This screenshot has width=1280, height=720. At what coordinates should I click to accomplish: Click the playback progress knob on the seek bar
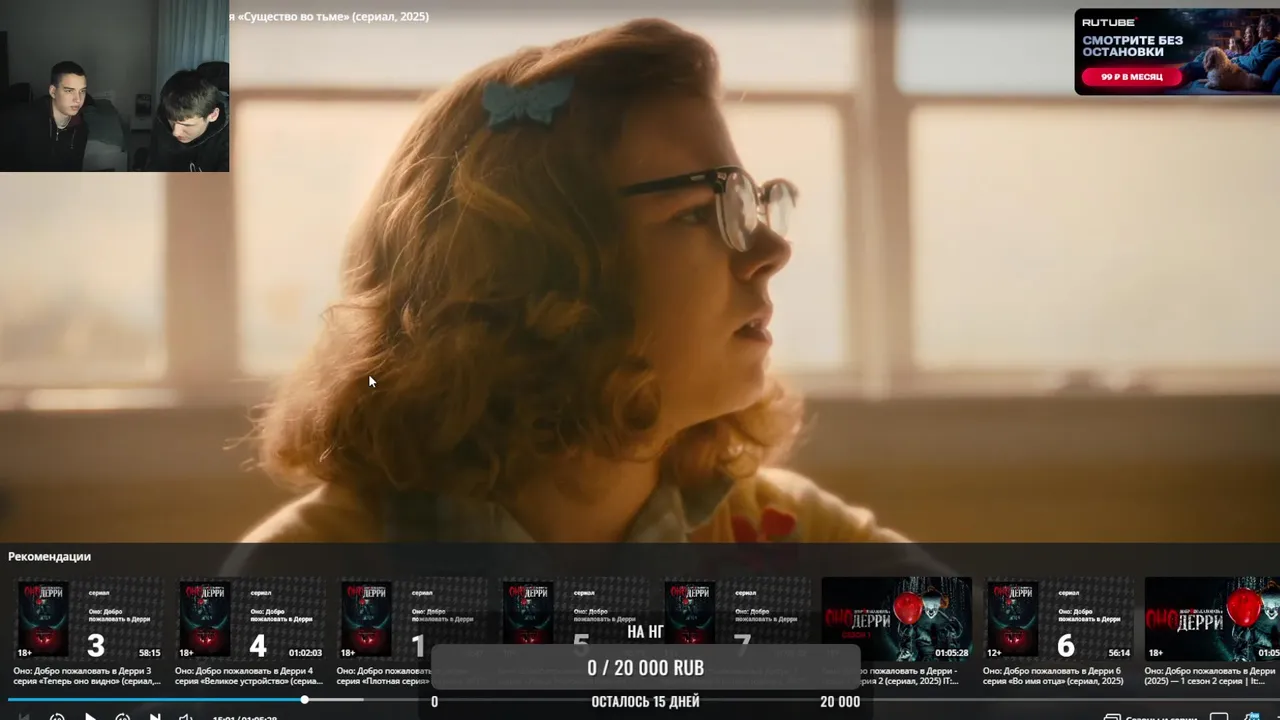(x=305, y=700)
